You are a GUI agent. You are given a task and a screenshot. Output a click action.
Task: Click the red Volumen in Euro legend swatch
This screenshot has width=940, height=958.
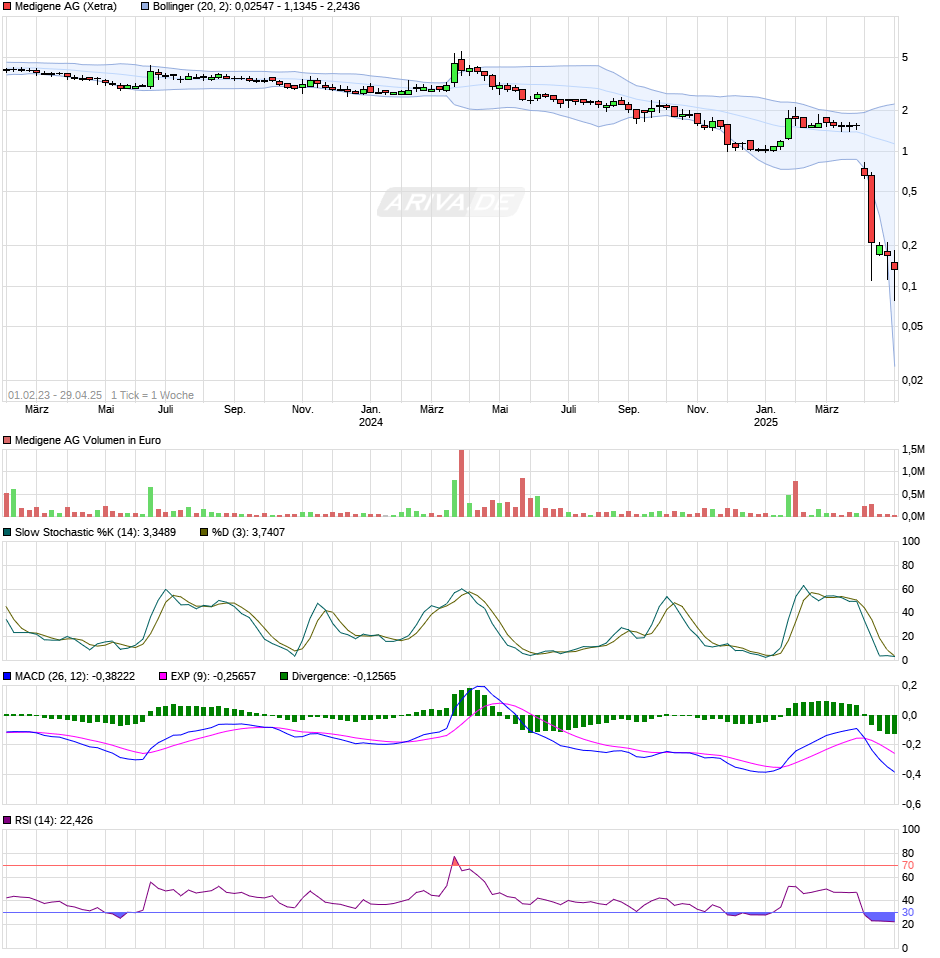(7, 441)
